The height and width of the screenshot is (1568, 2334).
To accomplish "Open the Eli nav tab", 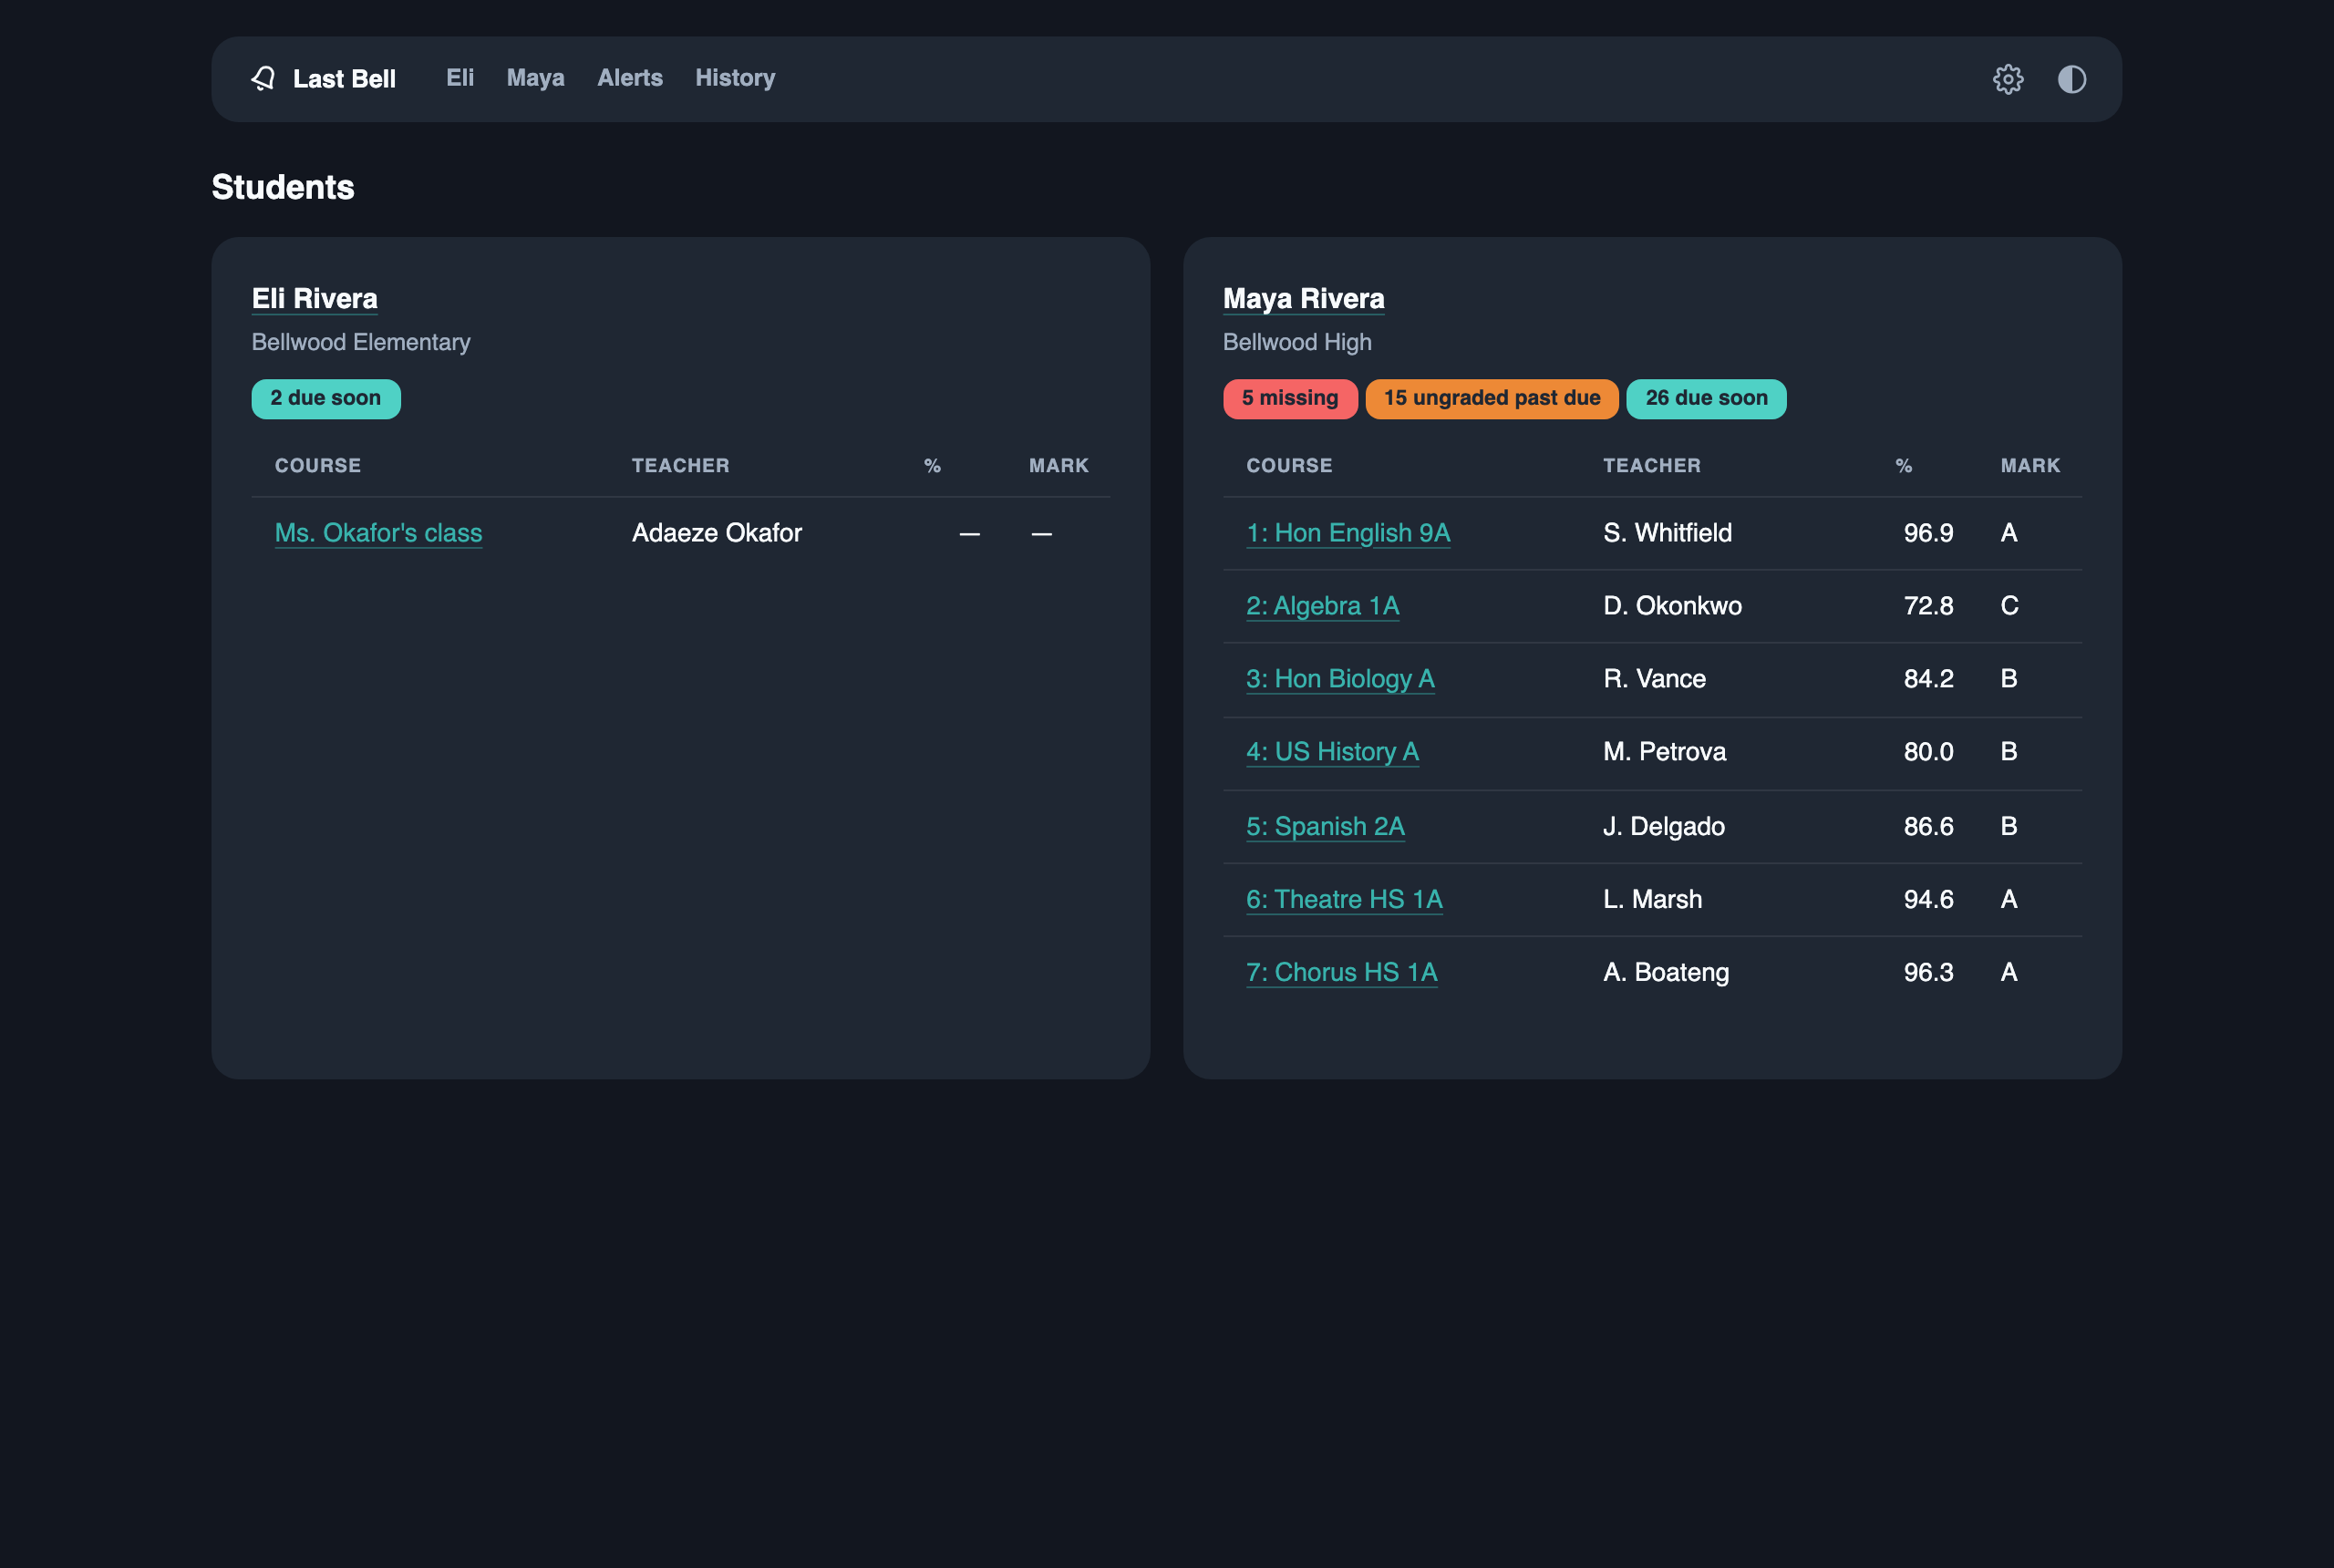I will click(460, 78).
